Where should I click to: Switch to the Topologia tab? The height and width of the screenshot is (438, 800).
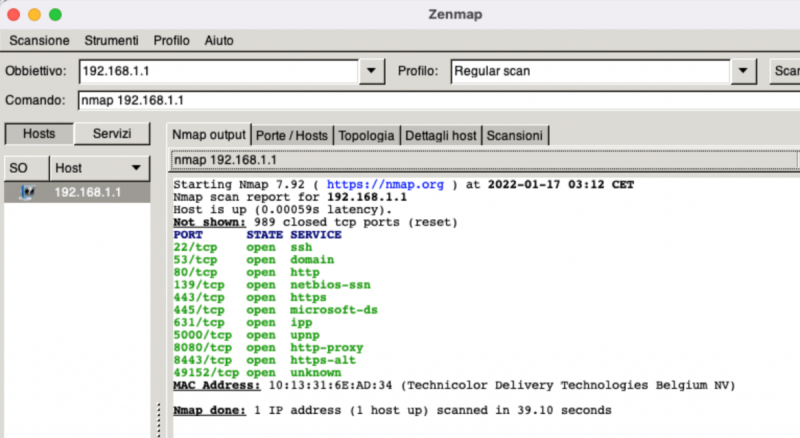[x=366, y=136]
